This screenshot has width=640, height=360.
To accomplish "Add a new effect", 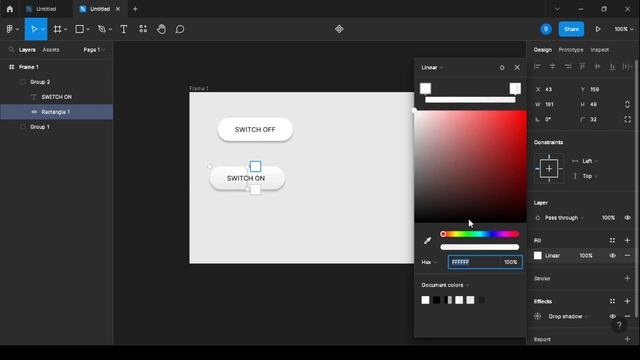I will point(627,301).
